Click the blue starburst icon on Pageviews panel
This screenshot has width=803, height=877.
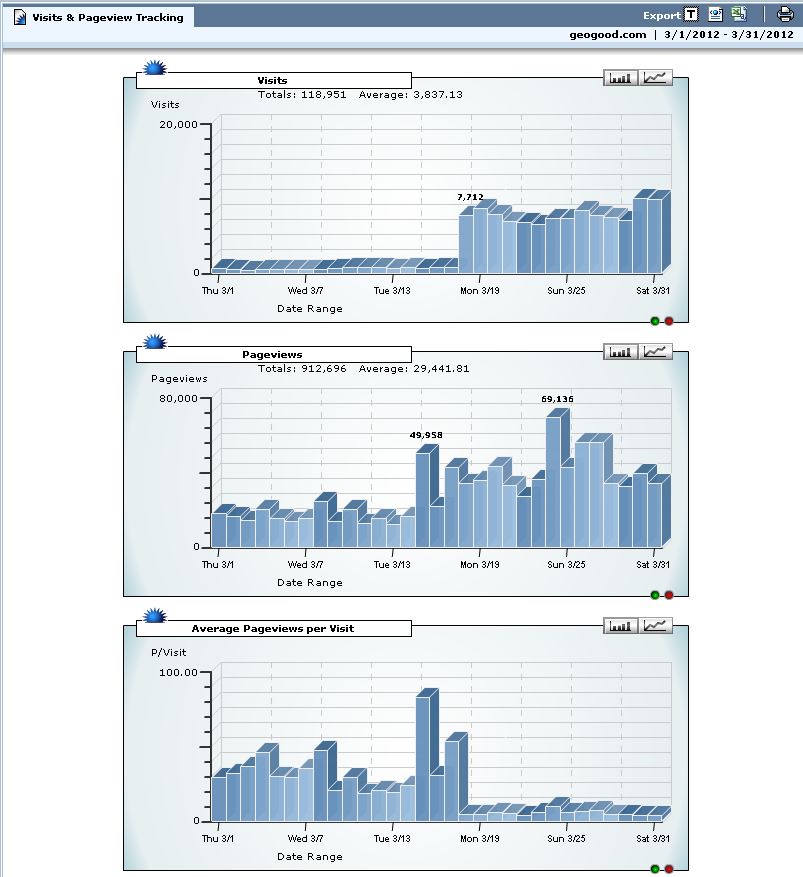tap(154, 343)
